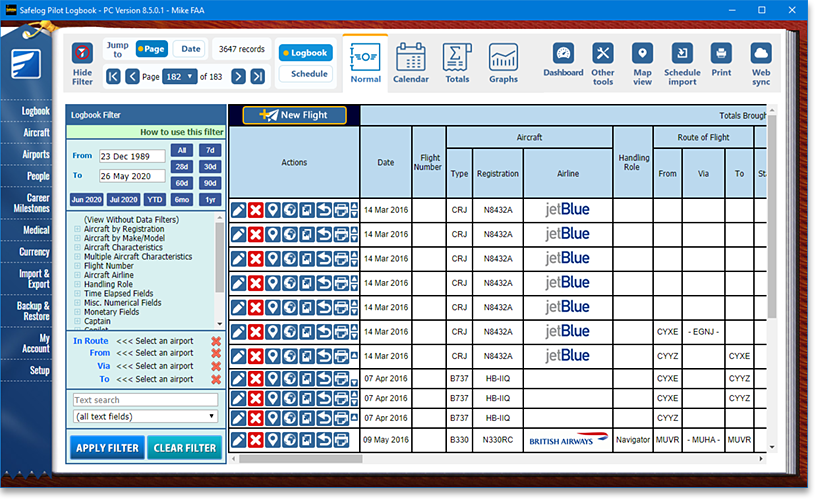820x500 pixels.
Task: Switch Jump to mode to Date
Action: [x=190, y=49]
